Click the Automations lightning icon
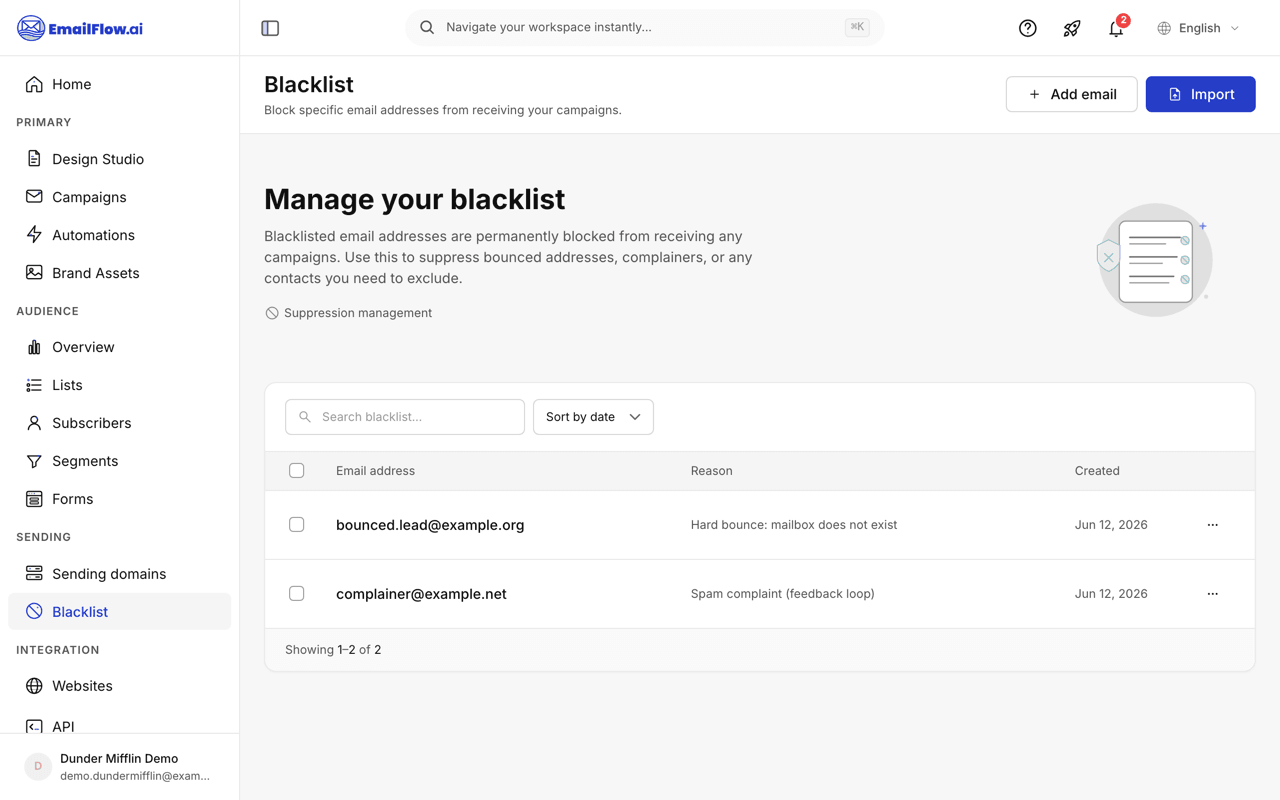 [x=34, y=235]
